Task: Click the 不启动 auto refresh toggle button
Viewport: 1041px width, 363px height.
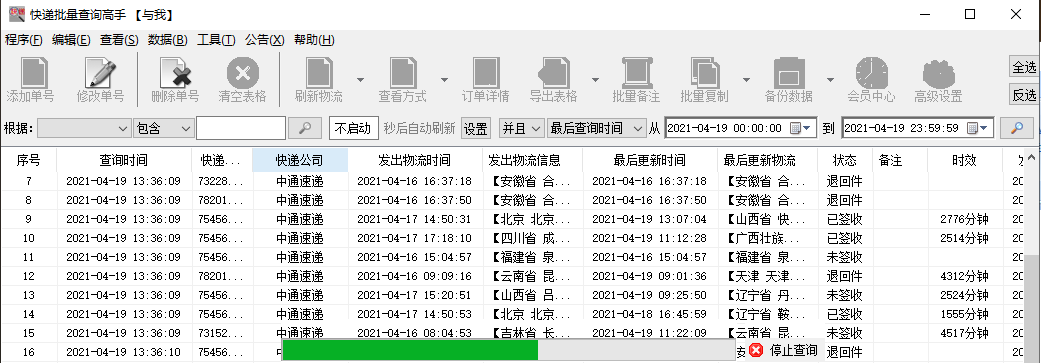Action: tap(353, 128)
